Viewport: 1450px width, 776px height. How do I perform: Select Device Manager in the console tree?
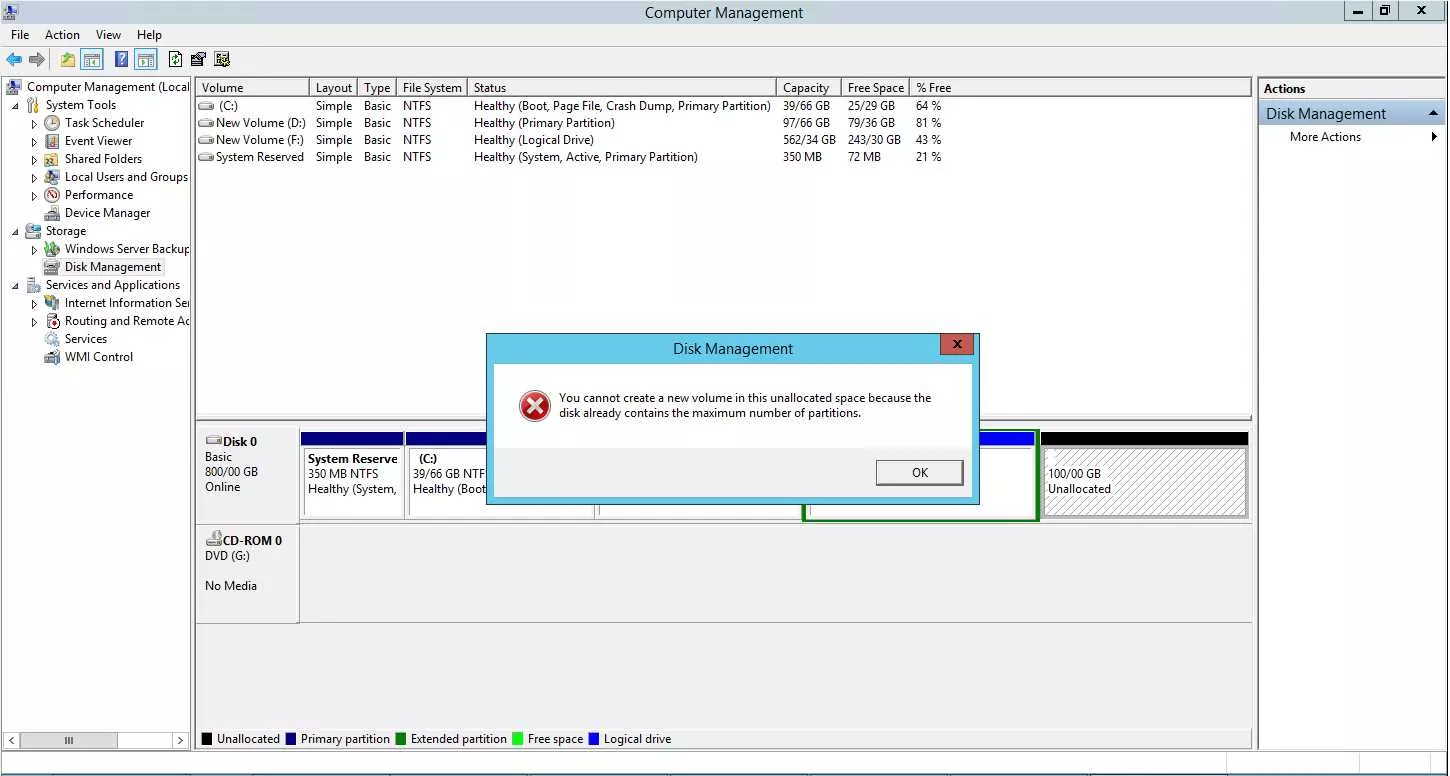(x=107, y=213)
